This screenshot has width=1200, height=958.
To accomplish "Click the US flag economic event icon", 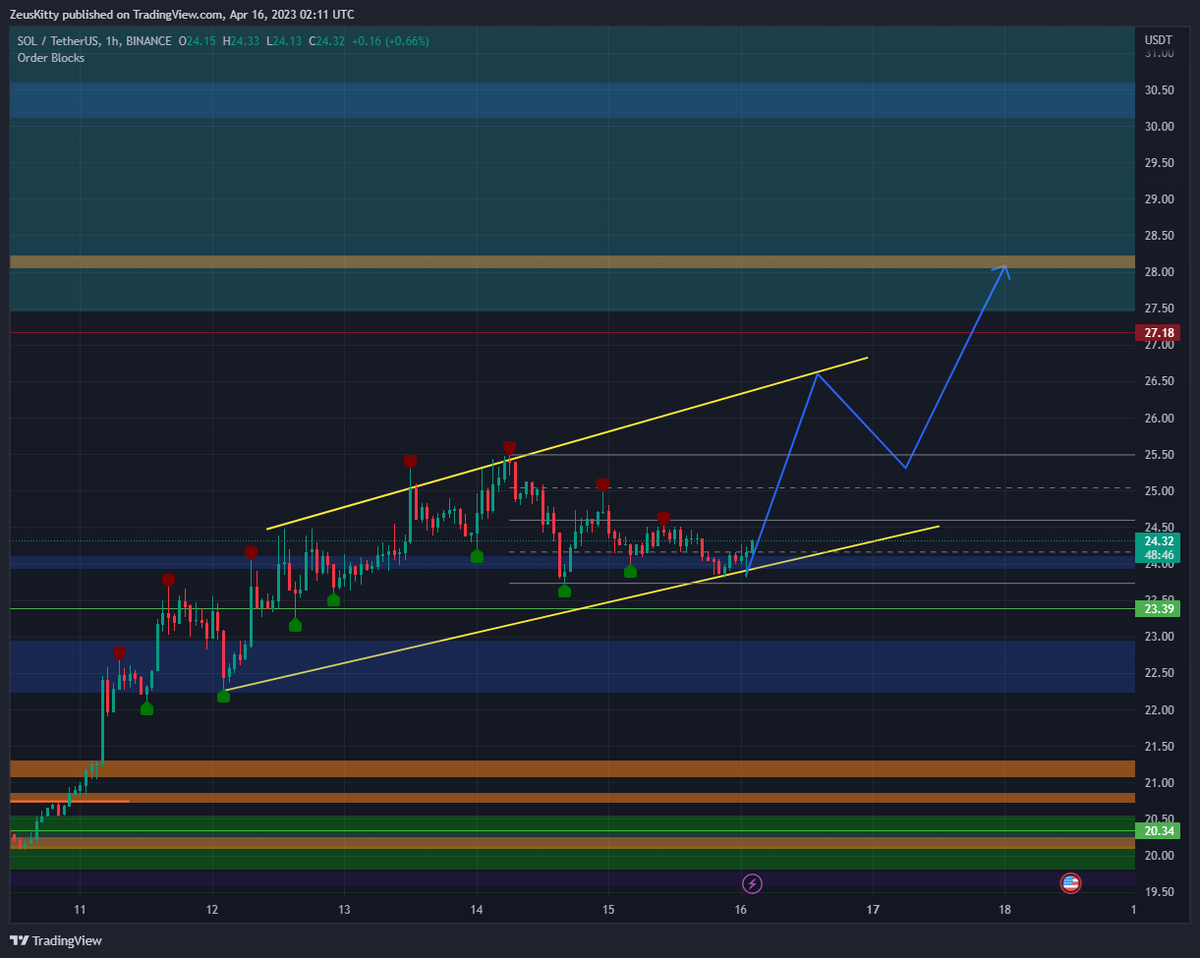I will coord(1070,884).
